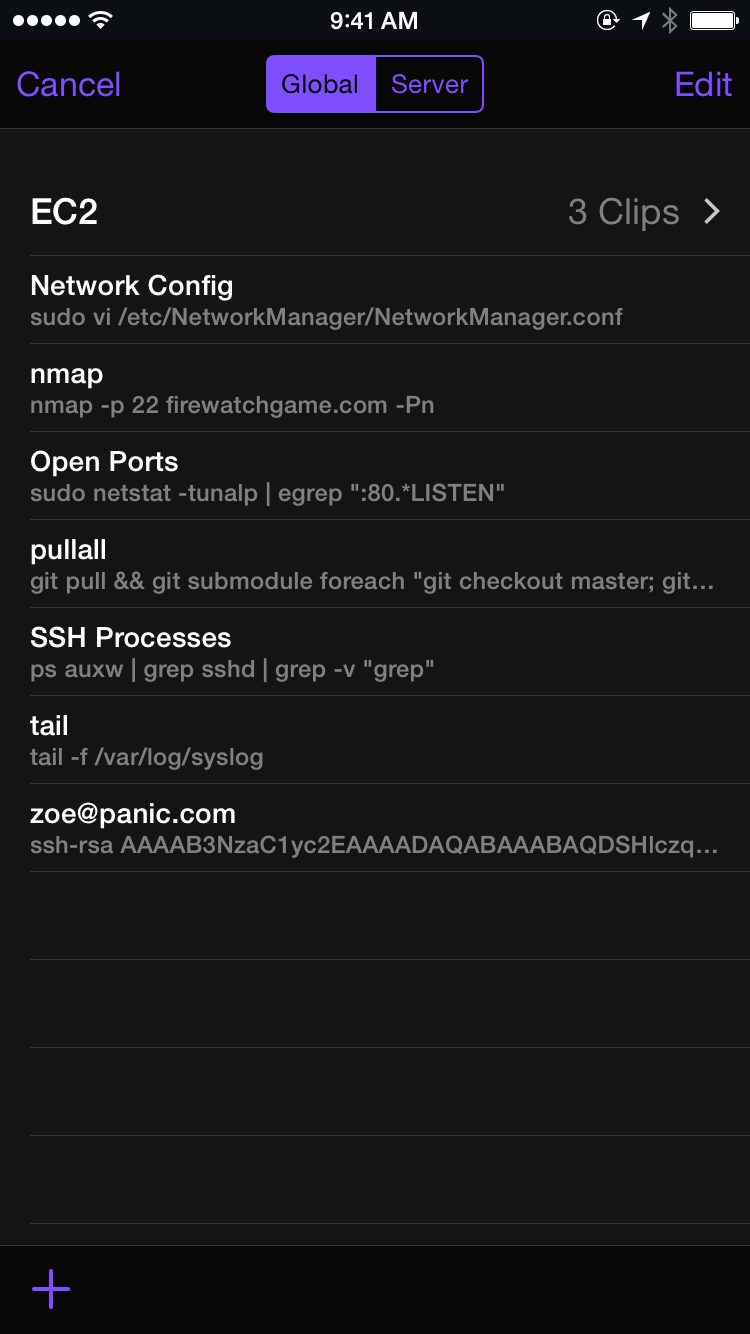The width and height of the screenshot is (750, 1334).
Task: Tap the plus icon to add clip
Action: (50, 1290)
